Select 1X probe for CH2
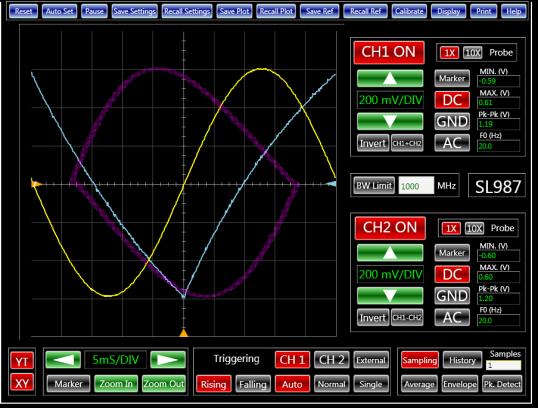Viewport: 538px width, 408px height. coord(451,228)
